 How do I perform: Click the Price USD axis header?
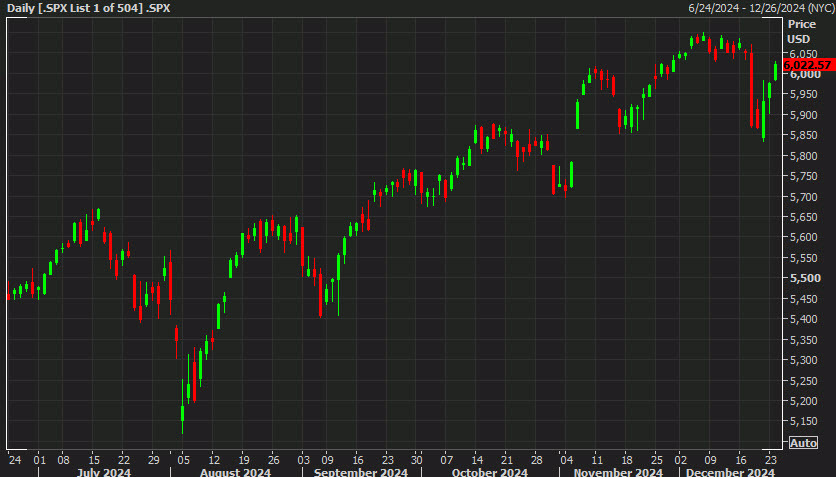[x=801, y=31]
